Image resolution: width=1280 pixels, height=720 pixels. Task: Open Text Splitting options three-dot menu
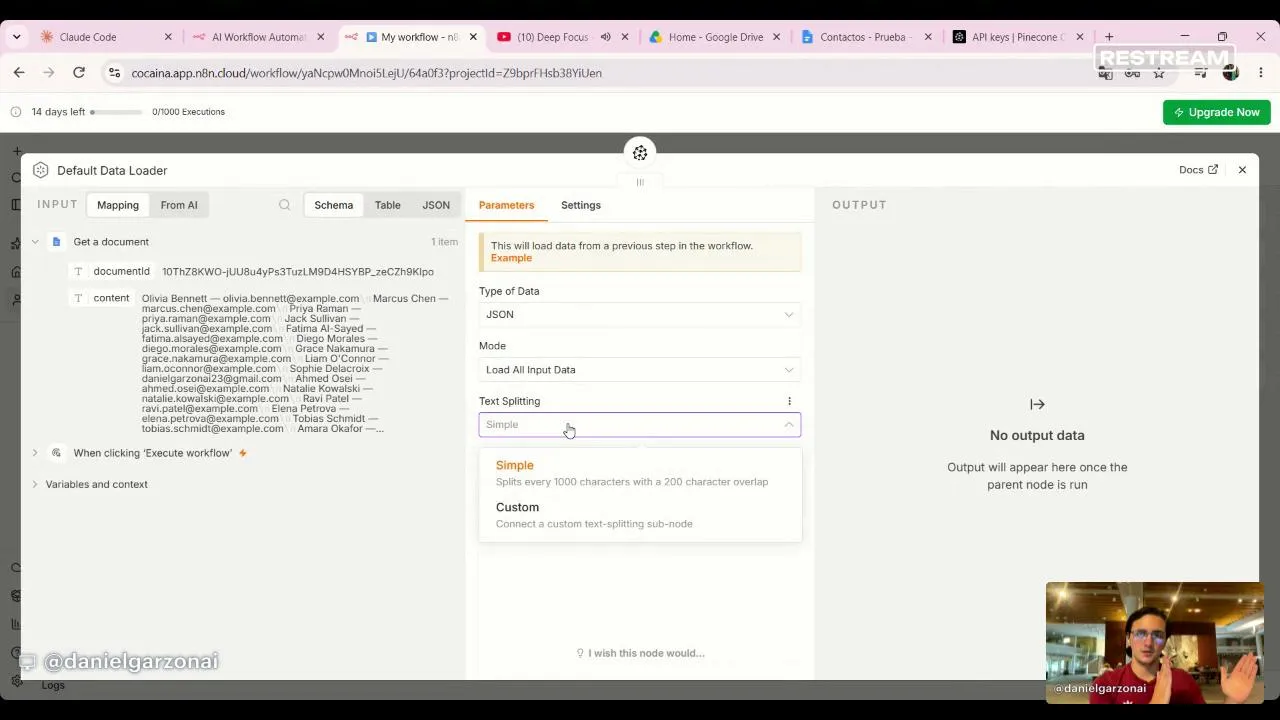789,401
